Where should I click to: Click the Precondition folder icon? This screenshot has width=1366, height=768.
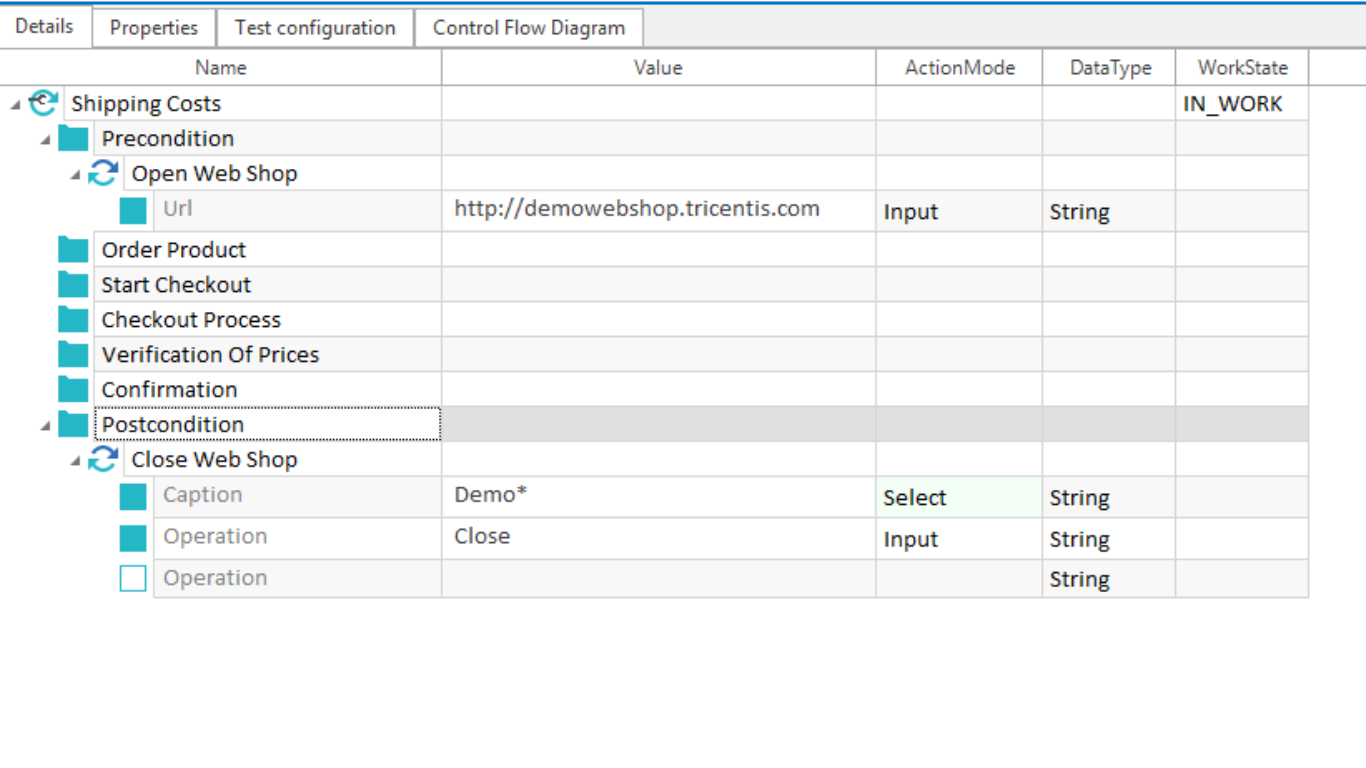click(x=73, y=139)
